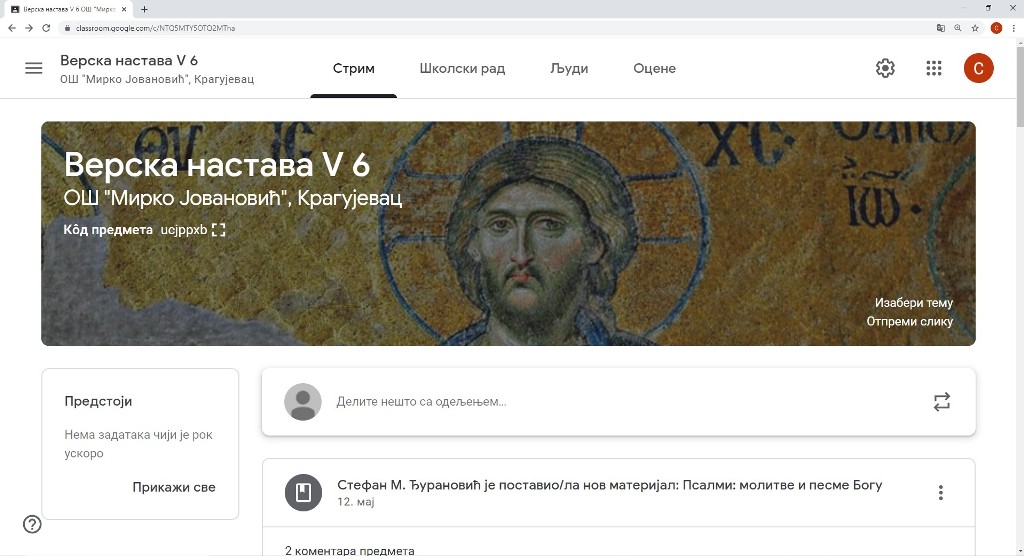
Task: Open three-dot menu for Псалми post
Action: (x=940, y=492)
